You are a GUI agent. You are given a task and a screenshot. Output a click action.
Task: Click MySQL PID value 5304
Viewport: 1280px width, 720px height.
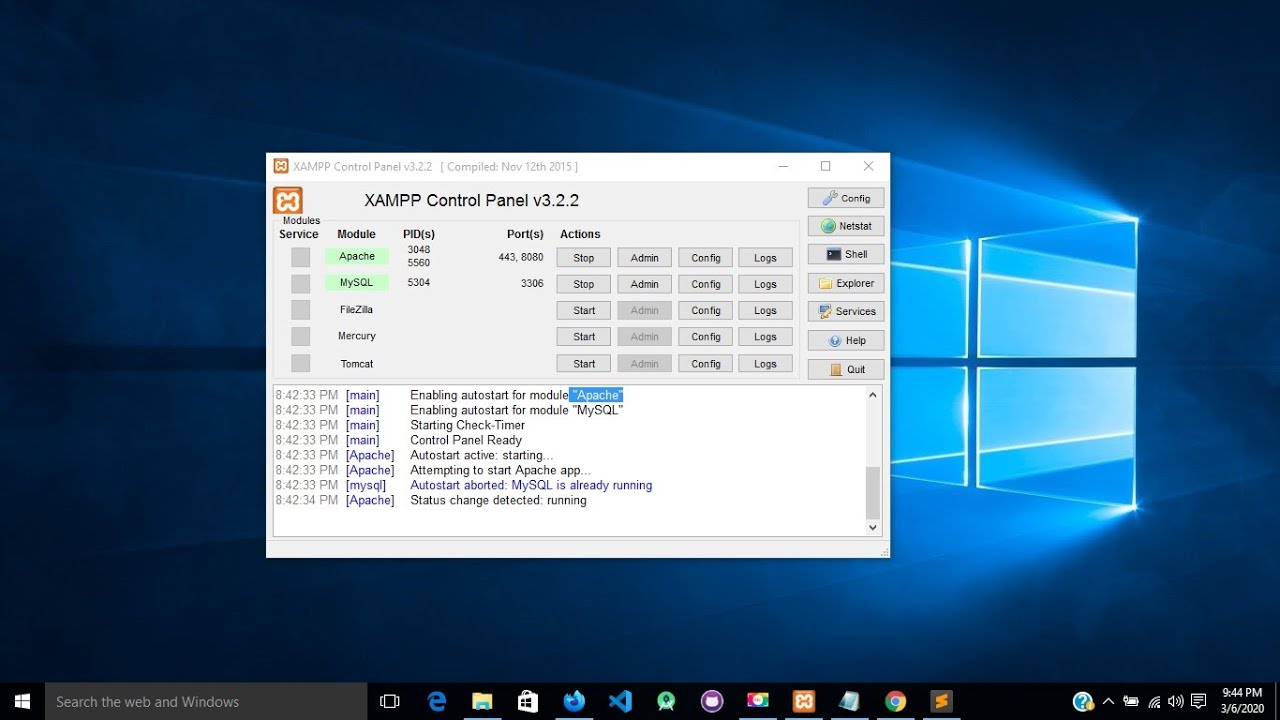(419, 283)
